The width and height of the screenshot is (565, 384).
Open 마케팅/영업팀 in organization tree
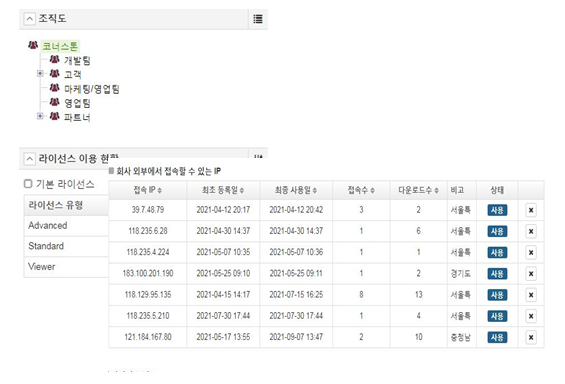[x=92, y=89]
